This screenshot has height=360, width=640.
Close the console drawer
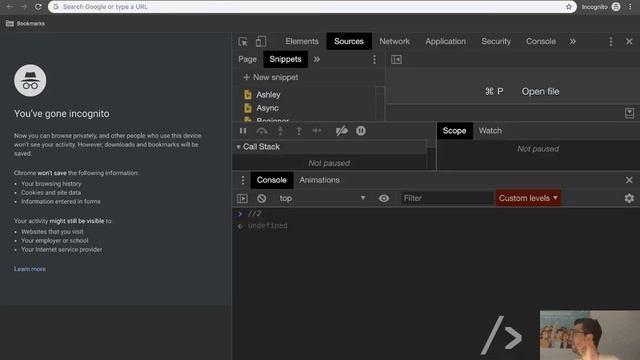pyautogui.click(x=629, y=180)
